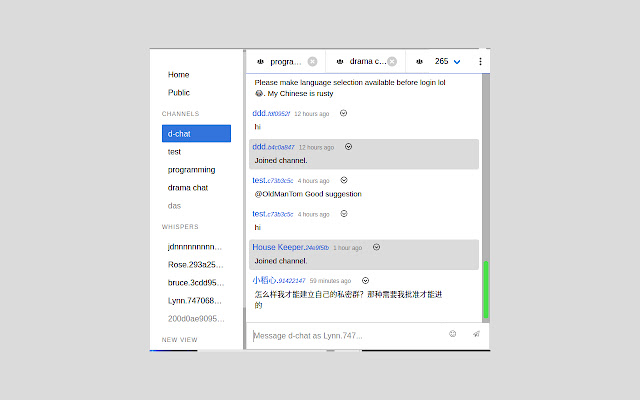Switch to the drama chat tab

pos(368,61)
